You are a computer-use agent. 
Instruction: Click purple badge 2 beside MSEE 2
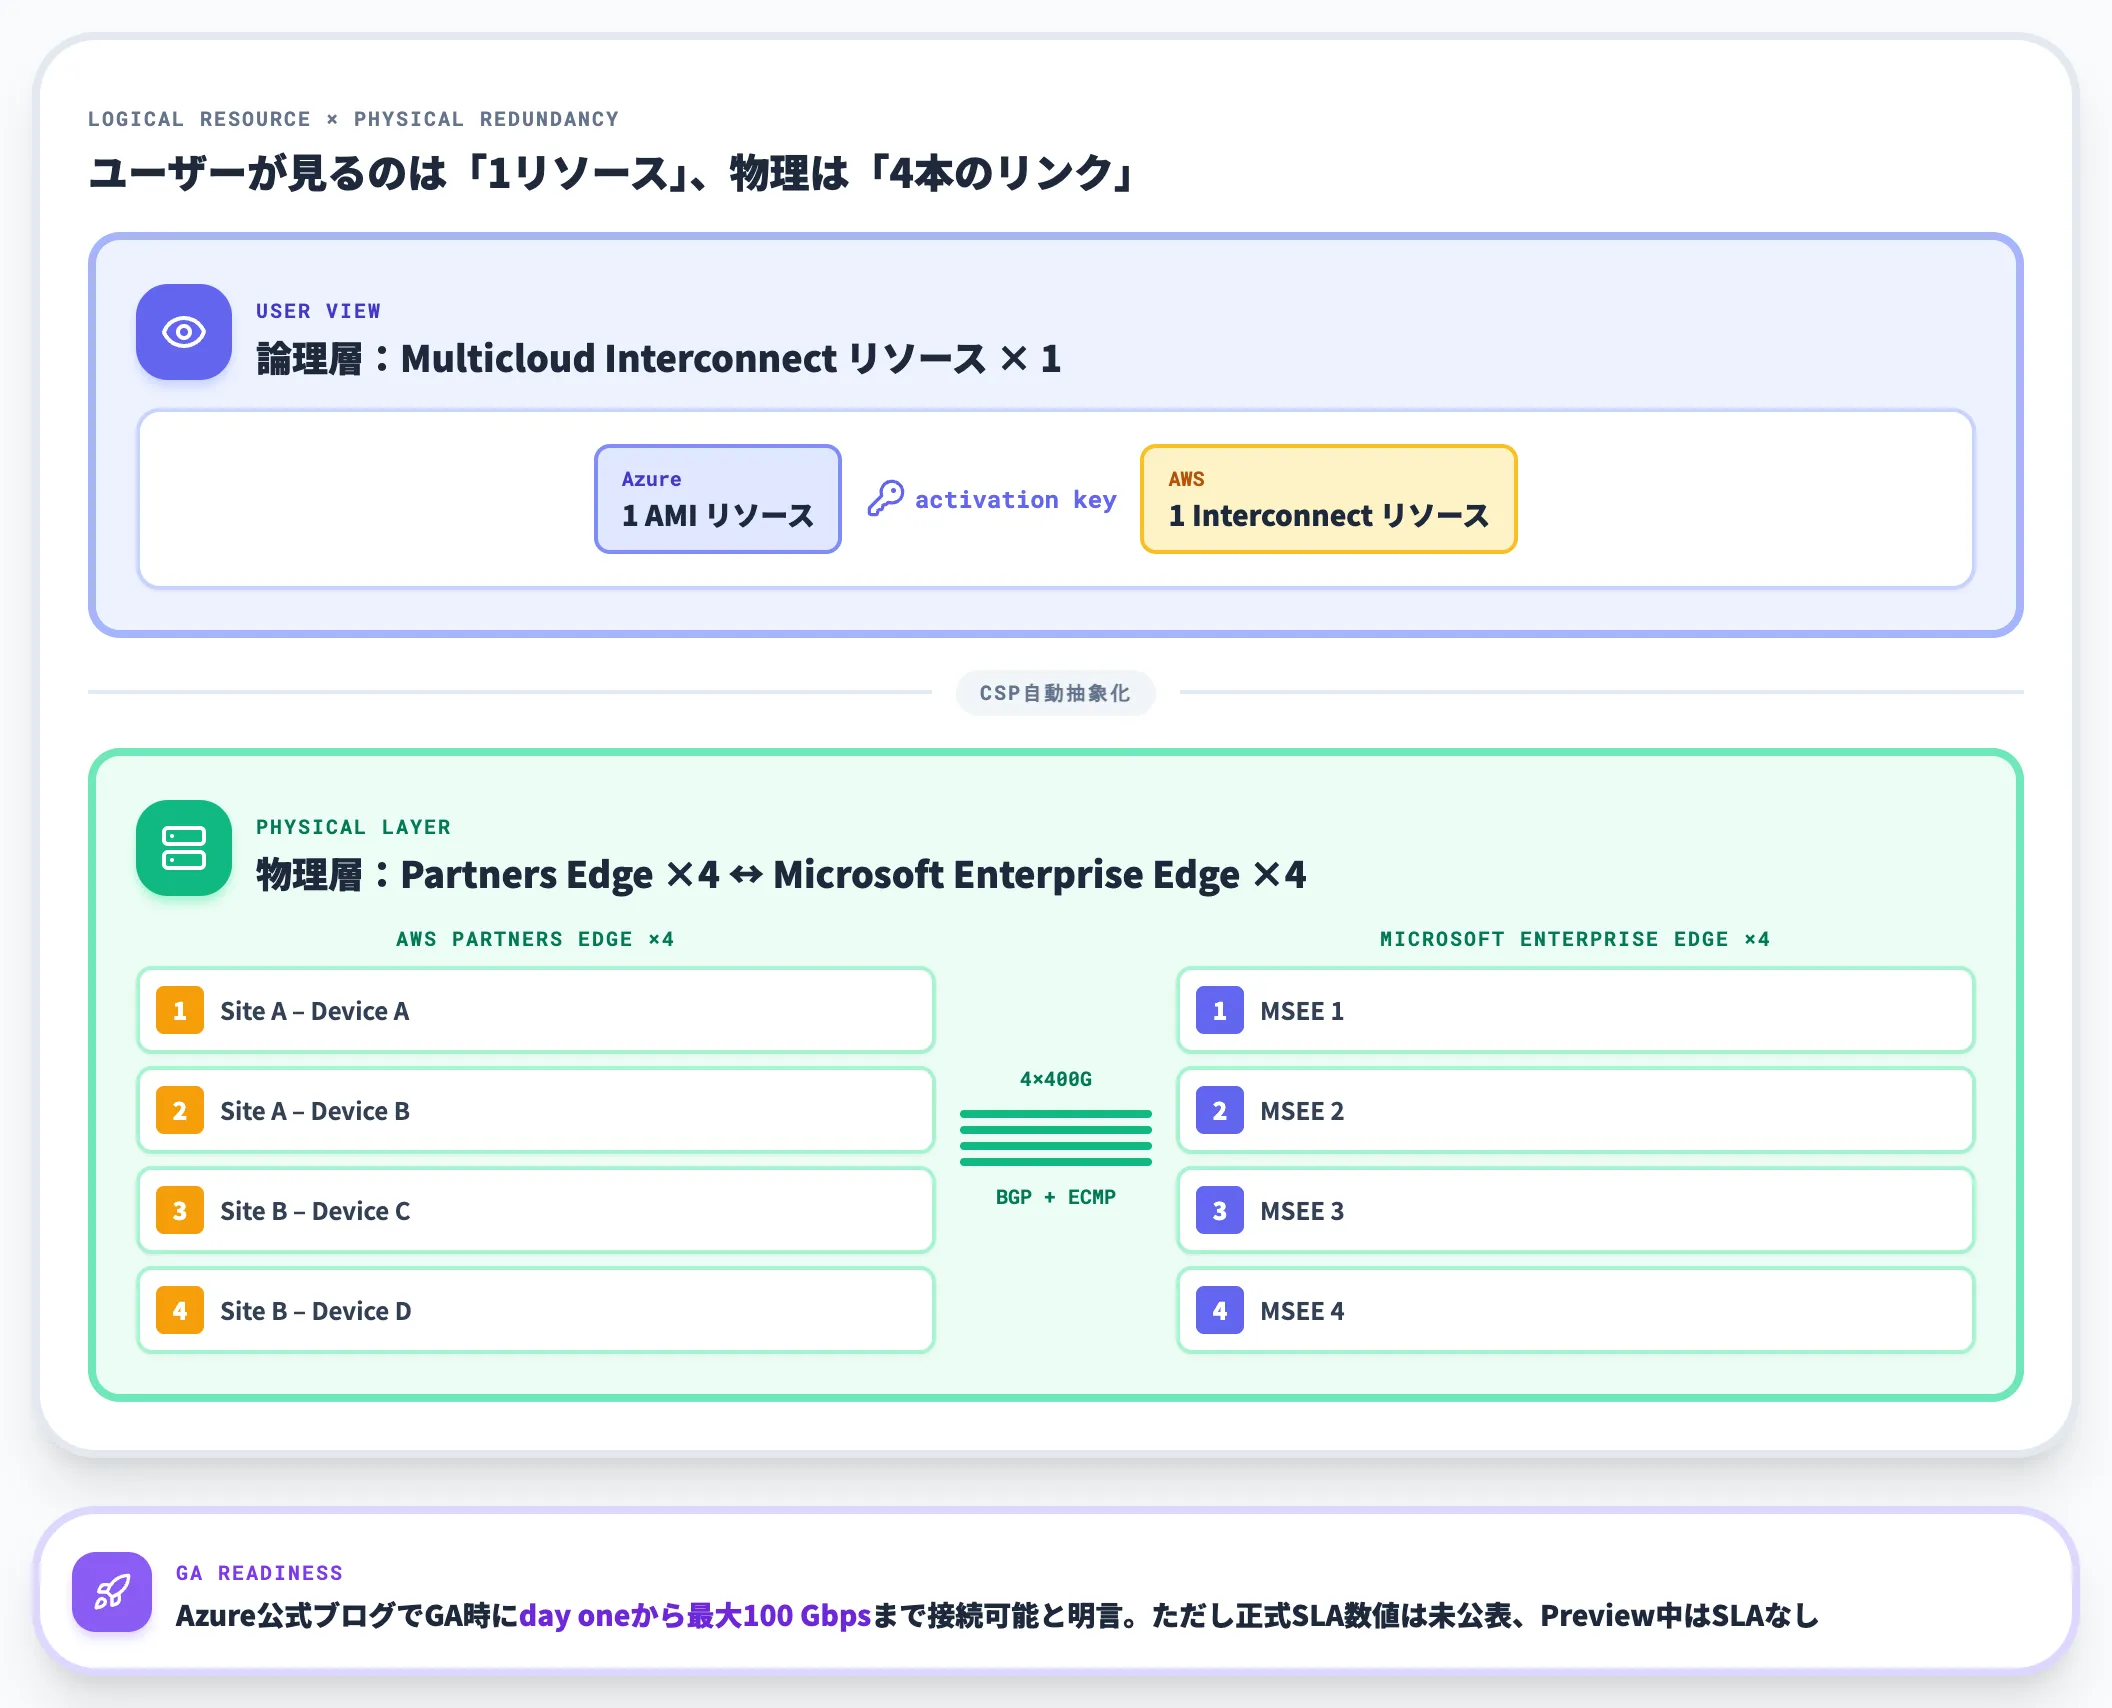point(1220,1111)
